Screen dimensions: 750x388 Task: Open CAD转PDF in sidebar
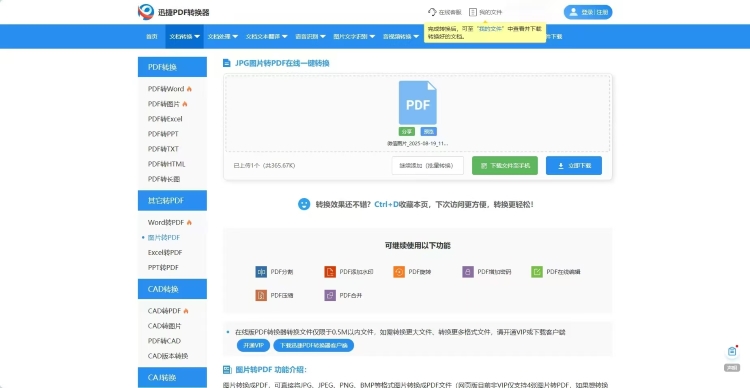(165, 311)
